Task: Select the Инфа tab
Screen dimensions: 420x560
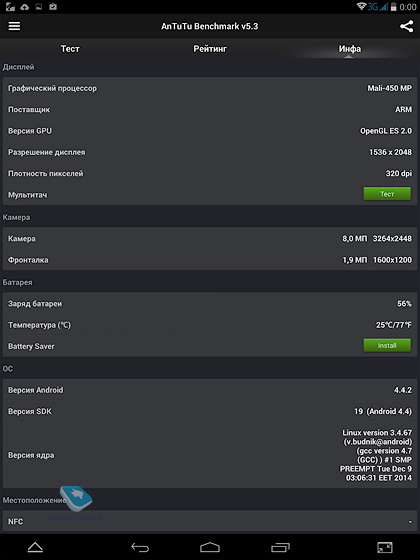Action: pos(350,49)
